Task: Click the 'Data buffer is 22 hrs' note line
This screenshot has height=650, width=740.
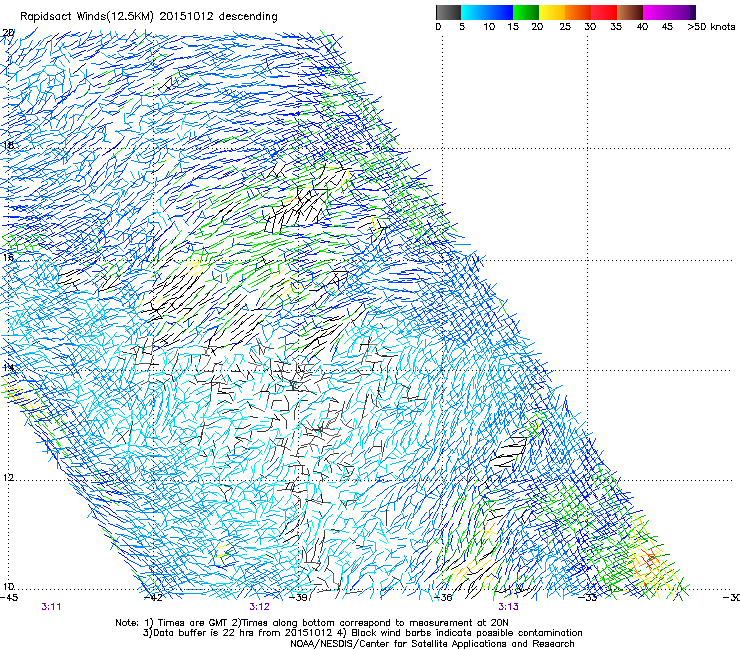Action: click(x=362, y=633)
